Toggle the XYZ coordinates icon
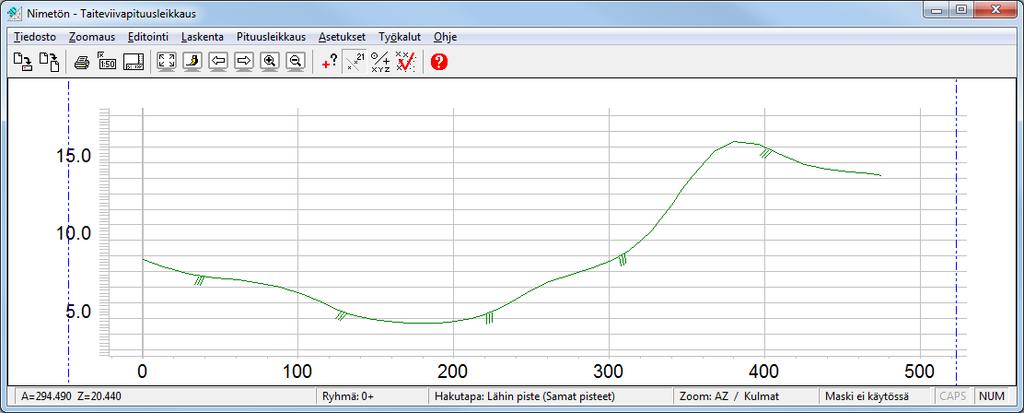This screenshot has width=1024, height=413. [x=381, y=62]
